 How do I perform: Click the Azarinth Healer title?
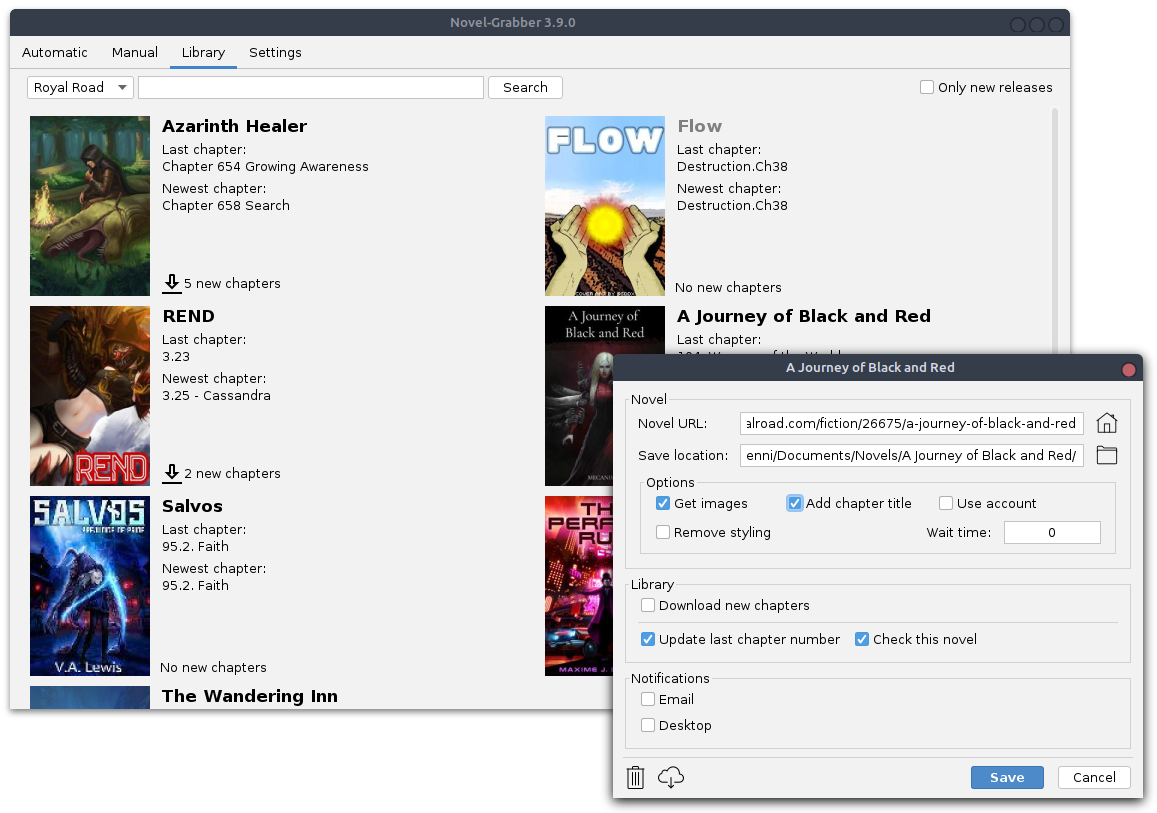(235, 126)
